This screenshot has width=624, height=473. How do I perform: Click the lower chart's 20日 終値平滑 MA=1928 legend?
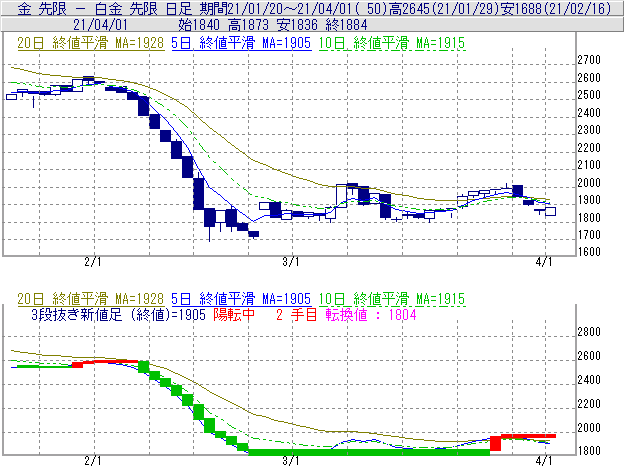[91, 299]
